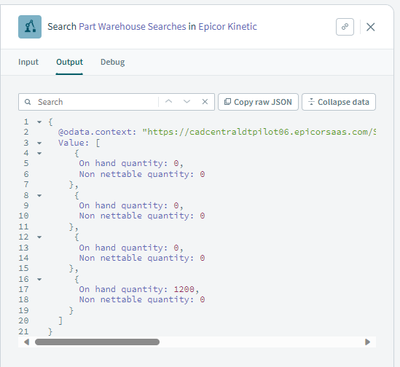This screenshot has width=400, height=367.
Task: Click the @odata.context URL value
Action: tap(259, 132)
